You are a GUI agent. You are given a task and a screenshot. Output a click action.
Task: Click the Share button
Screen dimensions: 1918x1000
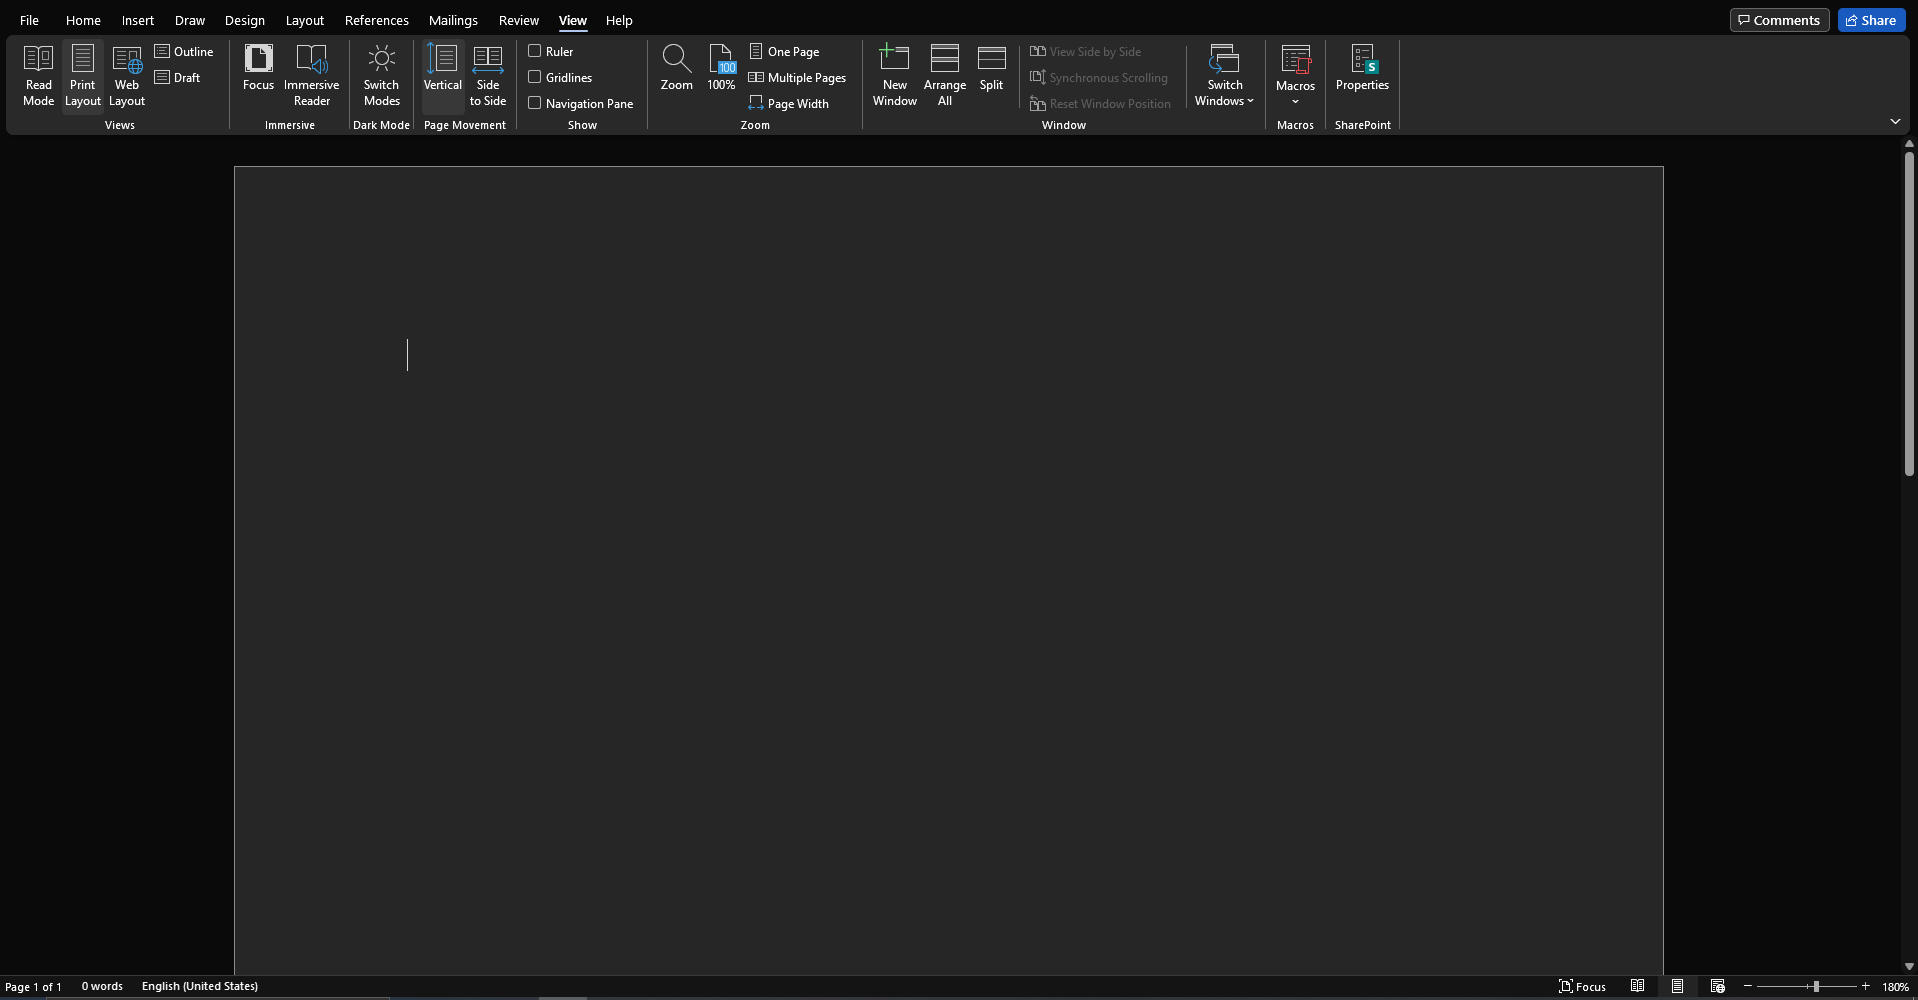point(1870,19)
